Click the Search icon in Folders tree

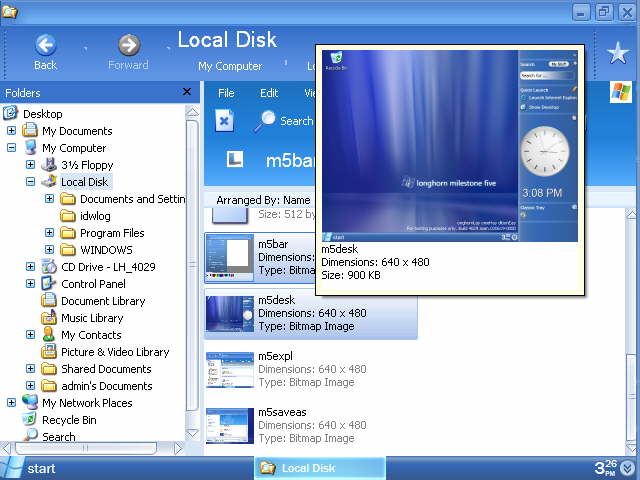[x=30, y=436]
